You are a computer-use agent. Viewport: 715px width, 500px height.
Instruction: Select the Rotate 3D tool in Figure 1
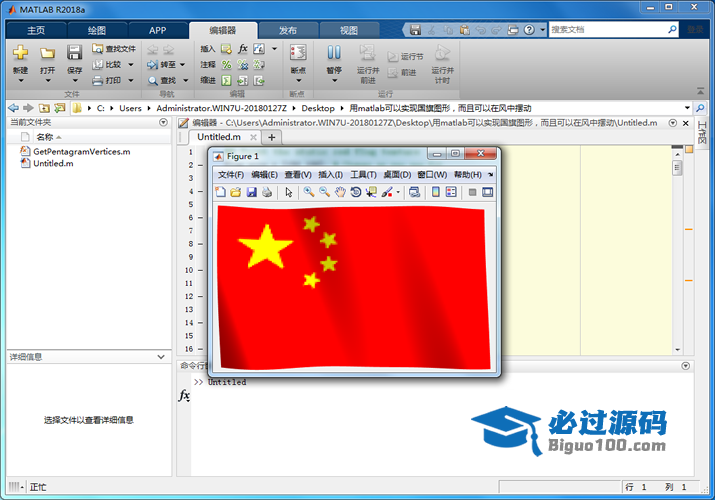[x=356, y=192]
